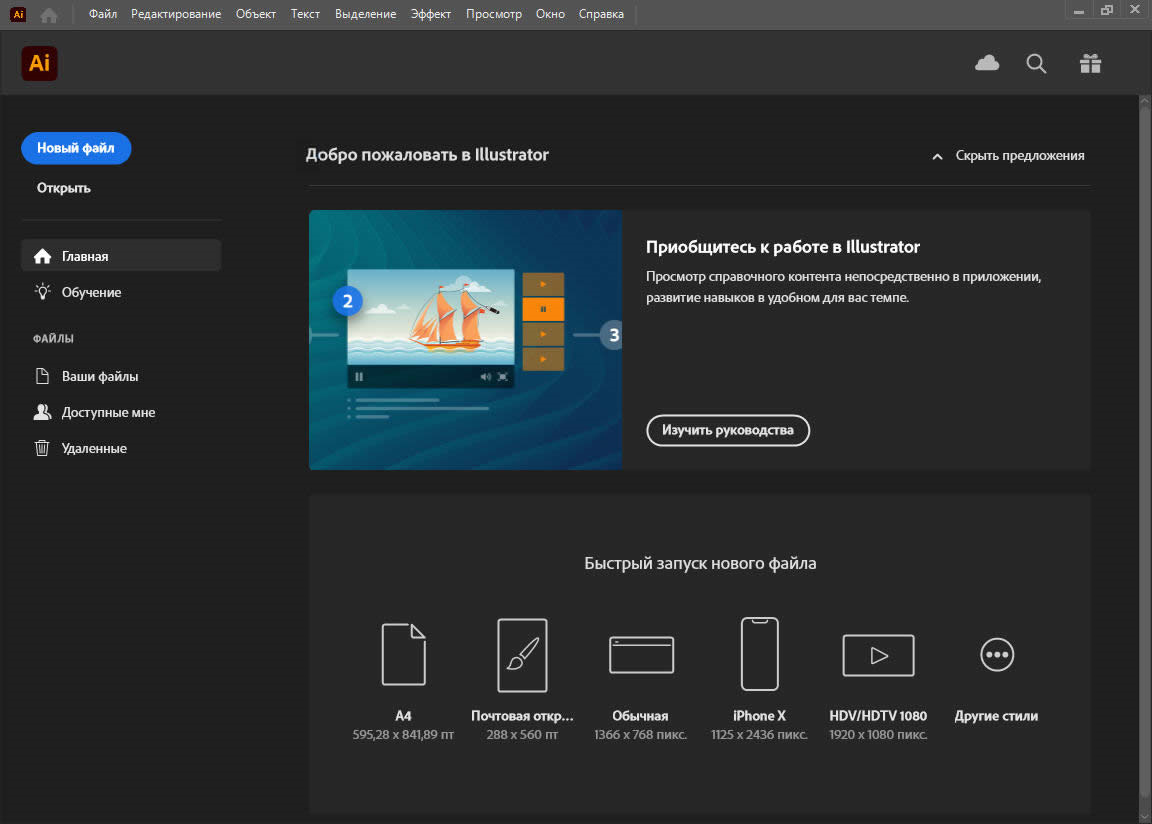Click the Новый файл button
Image resolution: width=1152 pixels, height=824 pixels.
click(76, 148)
